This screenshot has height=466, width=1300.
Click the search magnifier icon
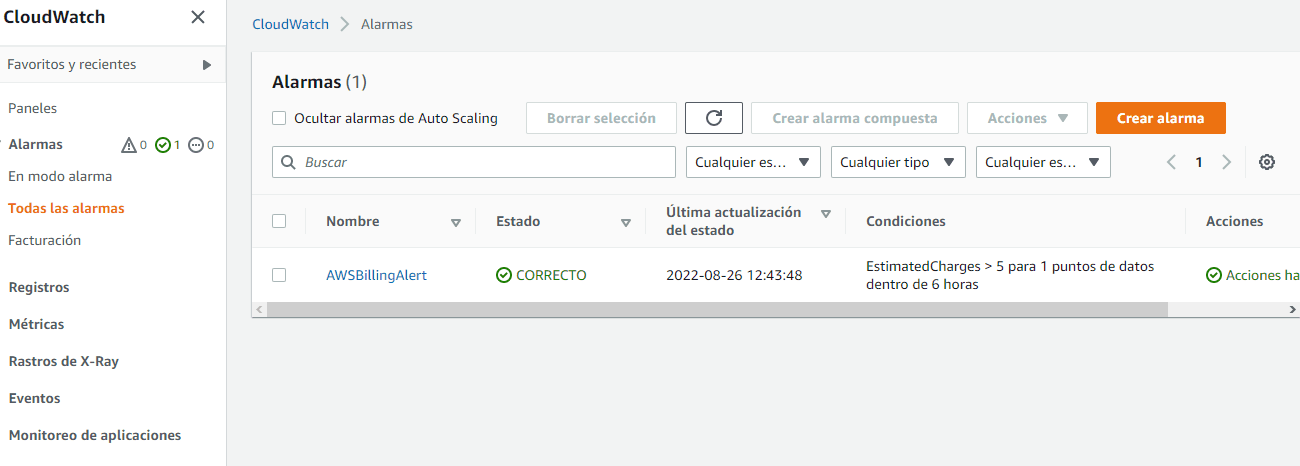tap(289, 162)
